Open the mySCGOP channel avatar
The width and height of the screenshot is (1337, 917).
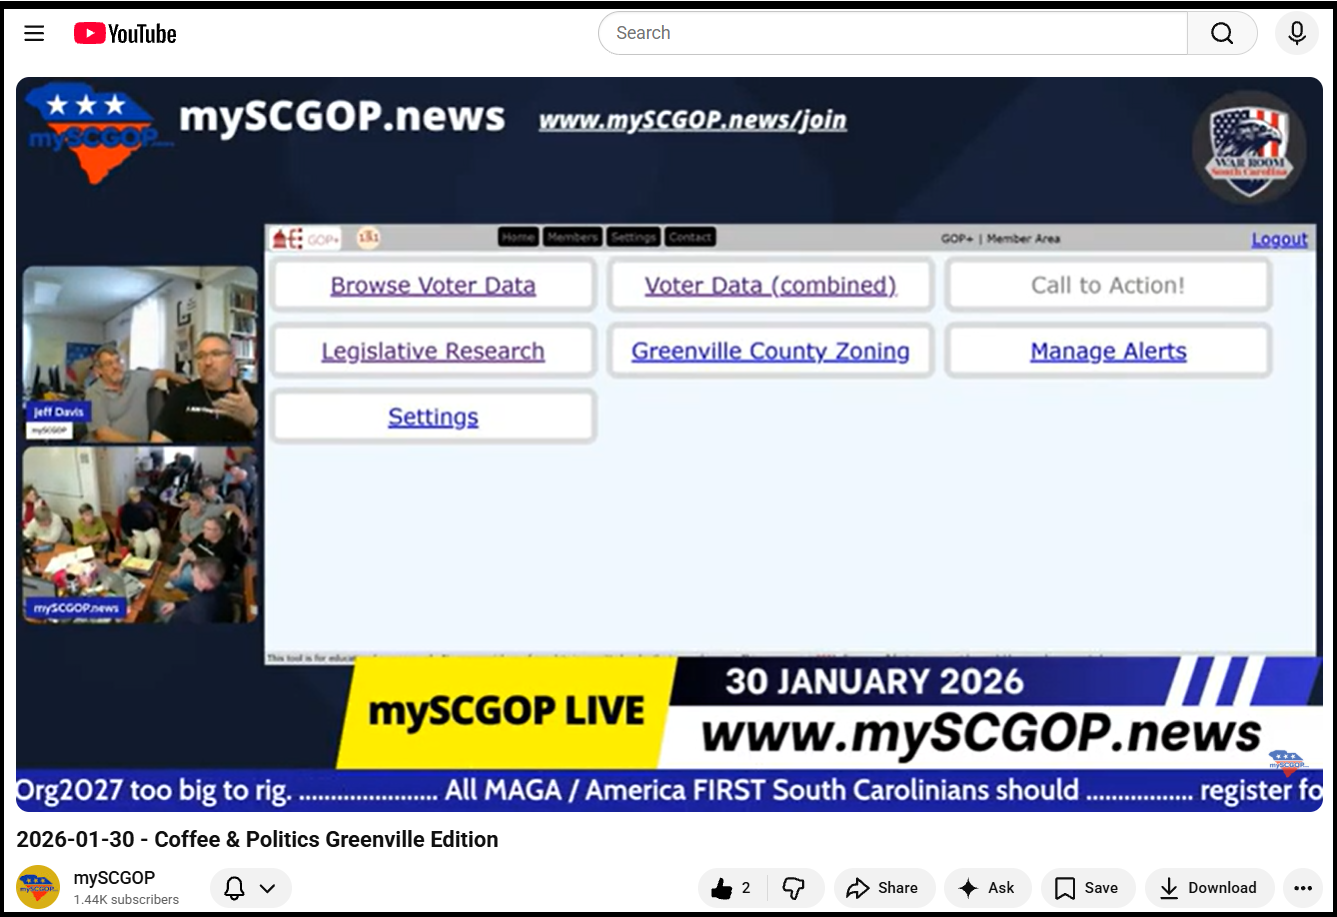tap(38, 887)
